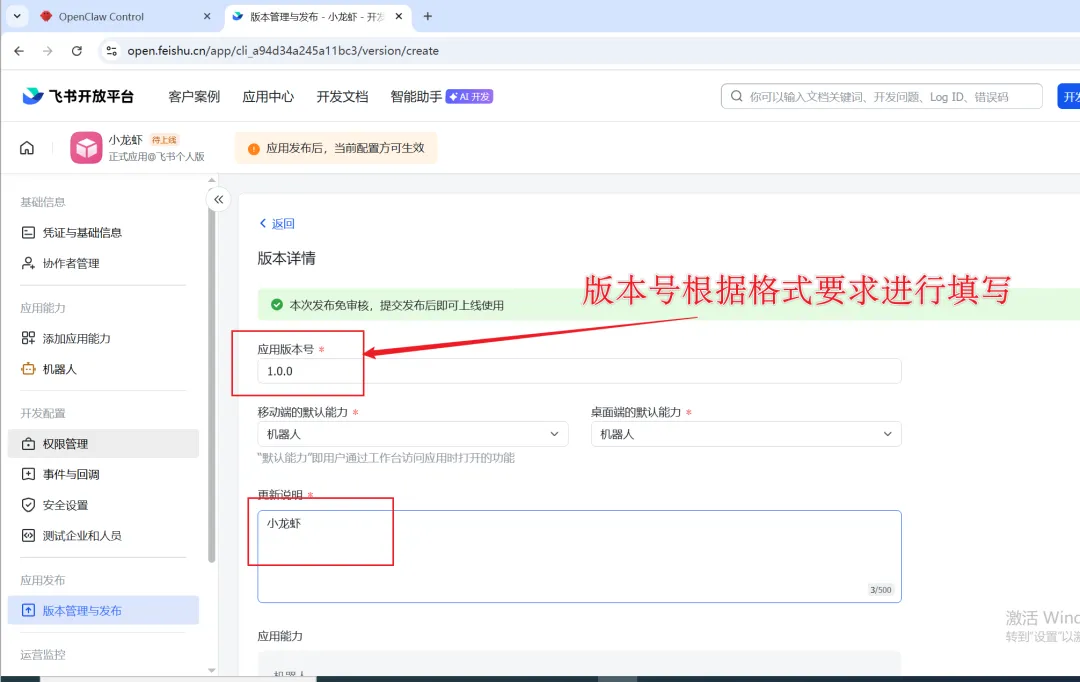Open 协作者管理 sidebar item

[103, 263]
